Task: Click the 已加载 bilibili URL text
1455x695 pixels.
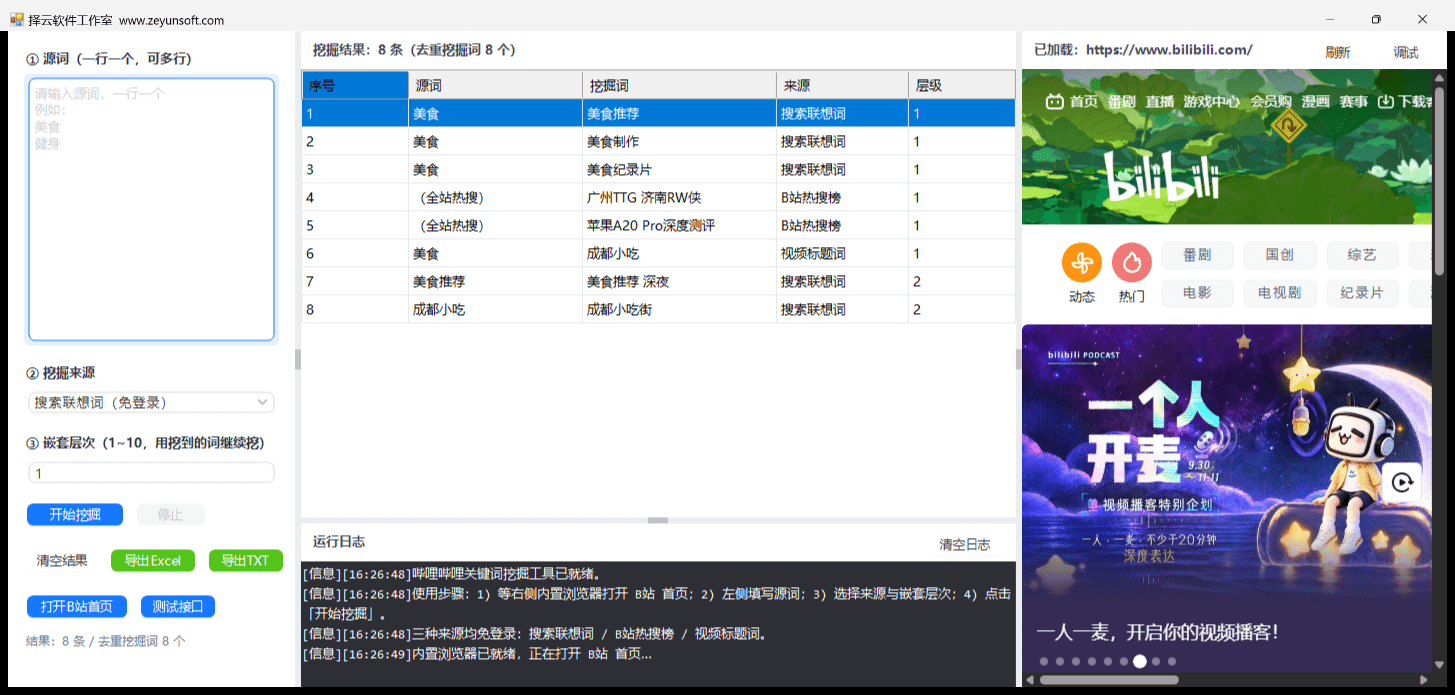Action: (1143, 49)
